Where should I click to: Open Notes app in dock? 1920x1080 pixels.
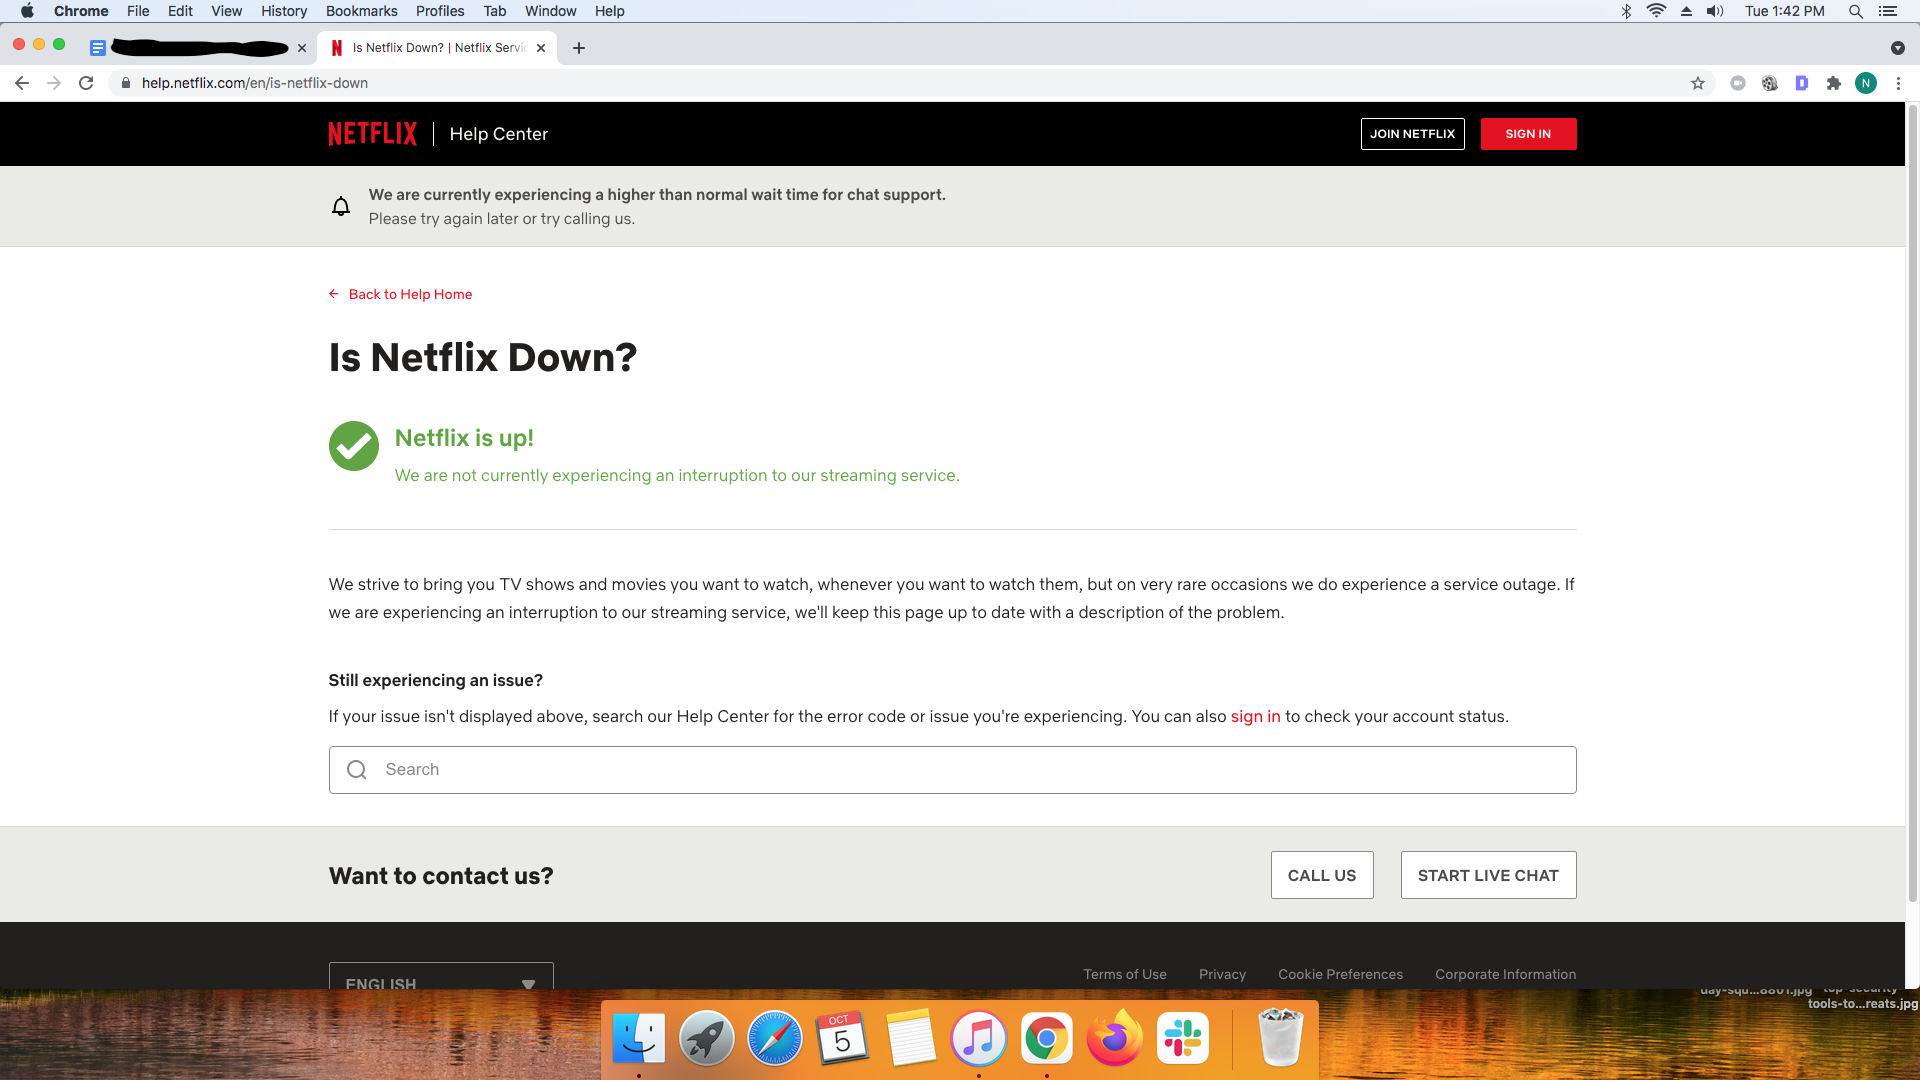click(x=911, y=1039)
